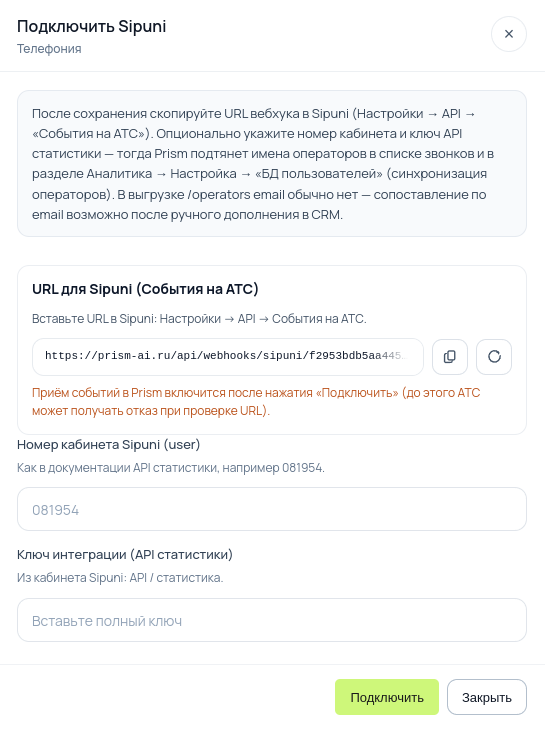This screenshot has height=729, width=545.
Task: Copy the Sipuni webhook URL
Action: pyautogui.click(x=450, y=357)
